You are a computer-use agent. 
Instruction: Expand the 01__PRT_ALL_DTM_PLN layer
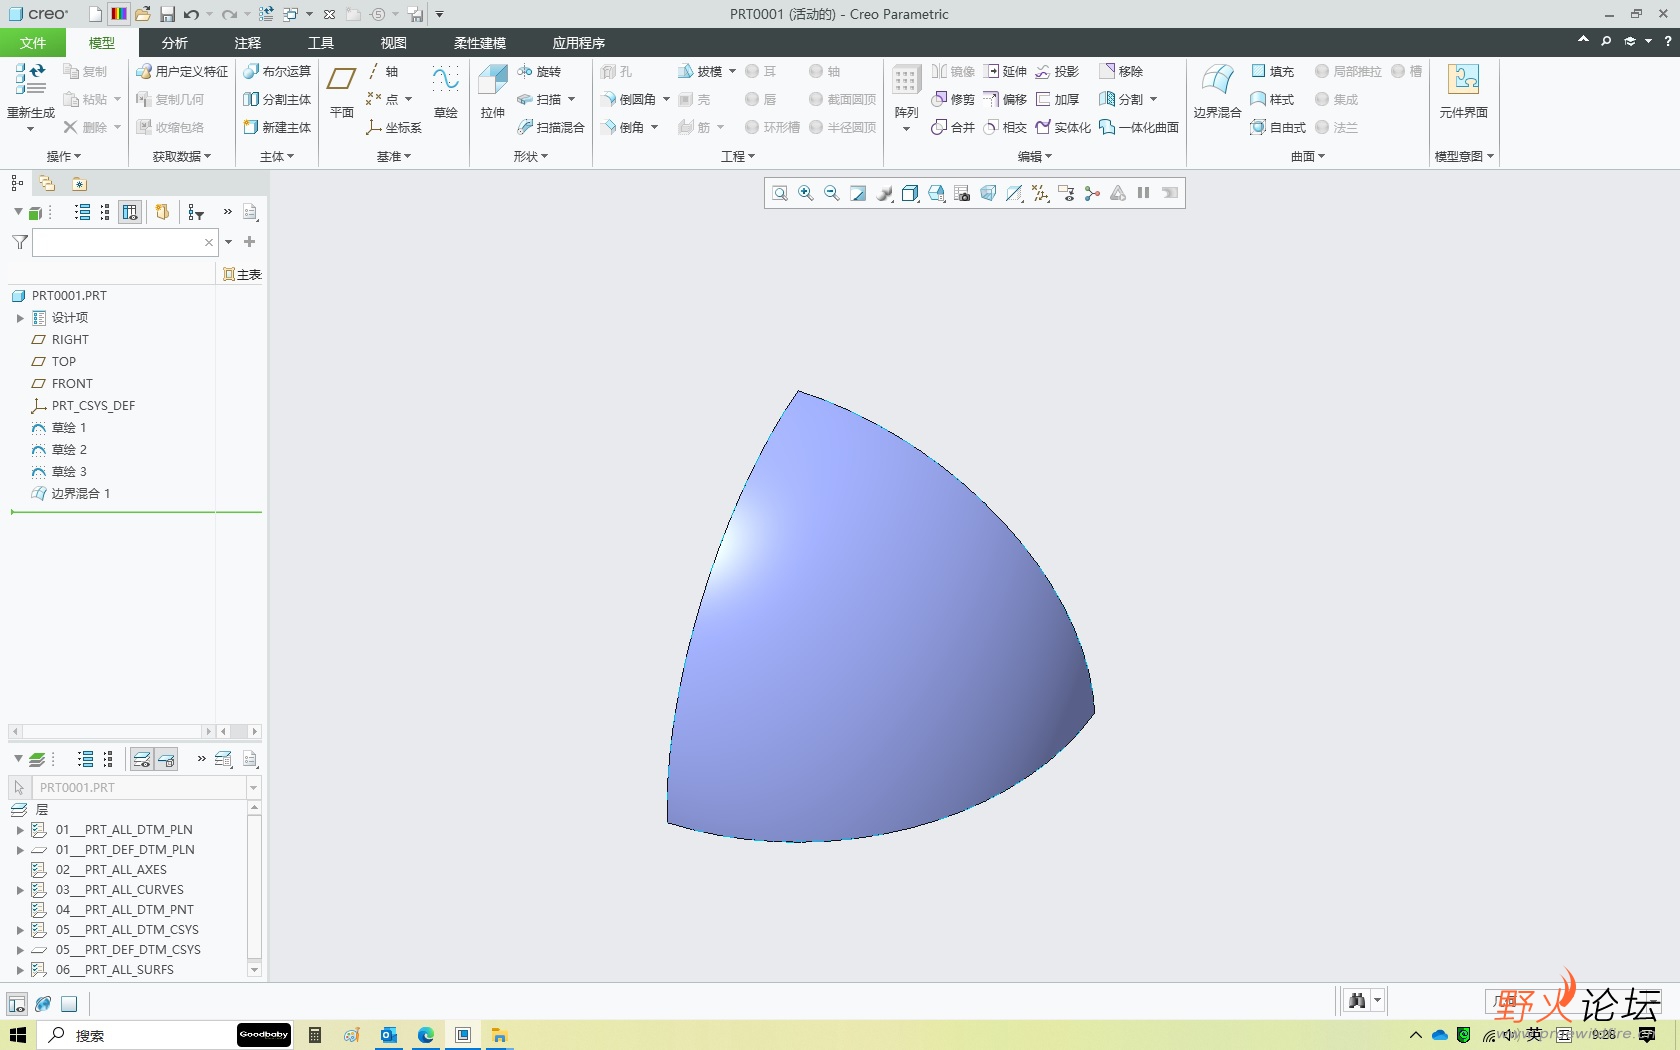click(19, 830)
